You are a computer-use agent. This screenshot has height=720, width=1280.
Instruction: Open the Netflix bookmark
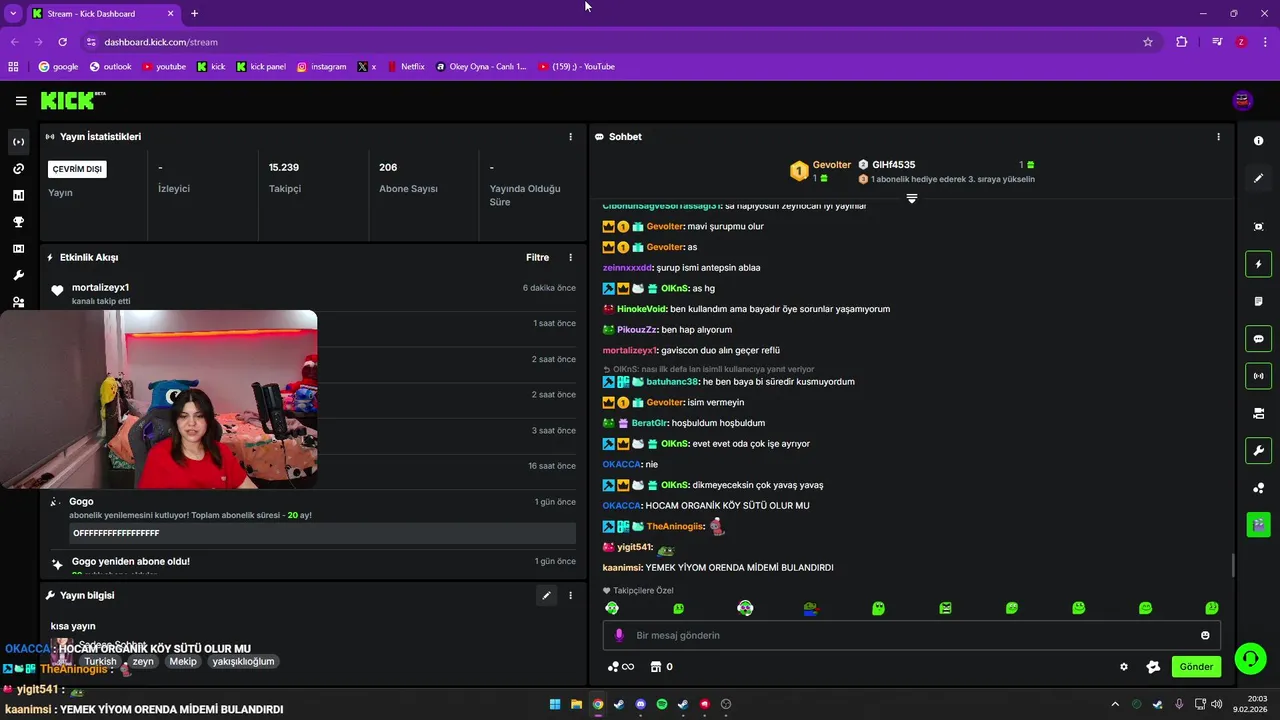(405, 67)
